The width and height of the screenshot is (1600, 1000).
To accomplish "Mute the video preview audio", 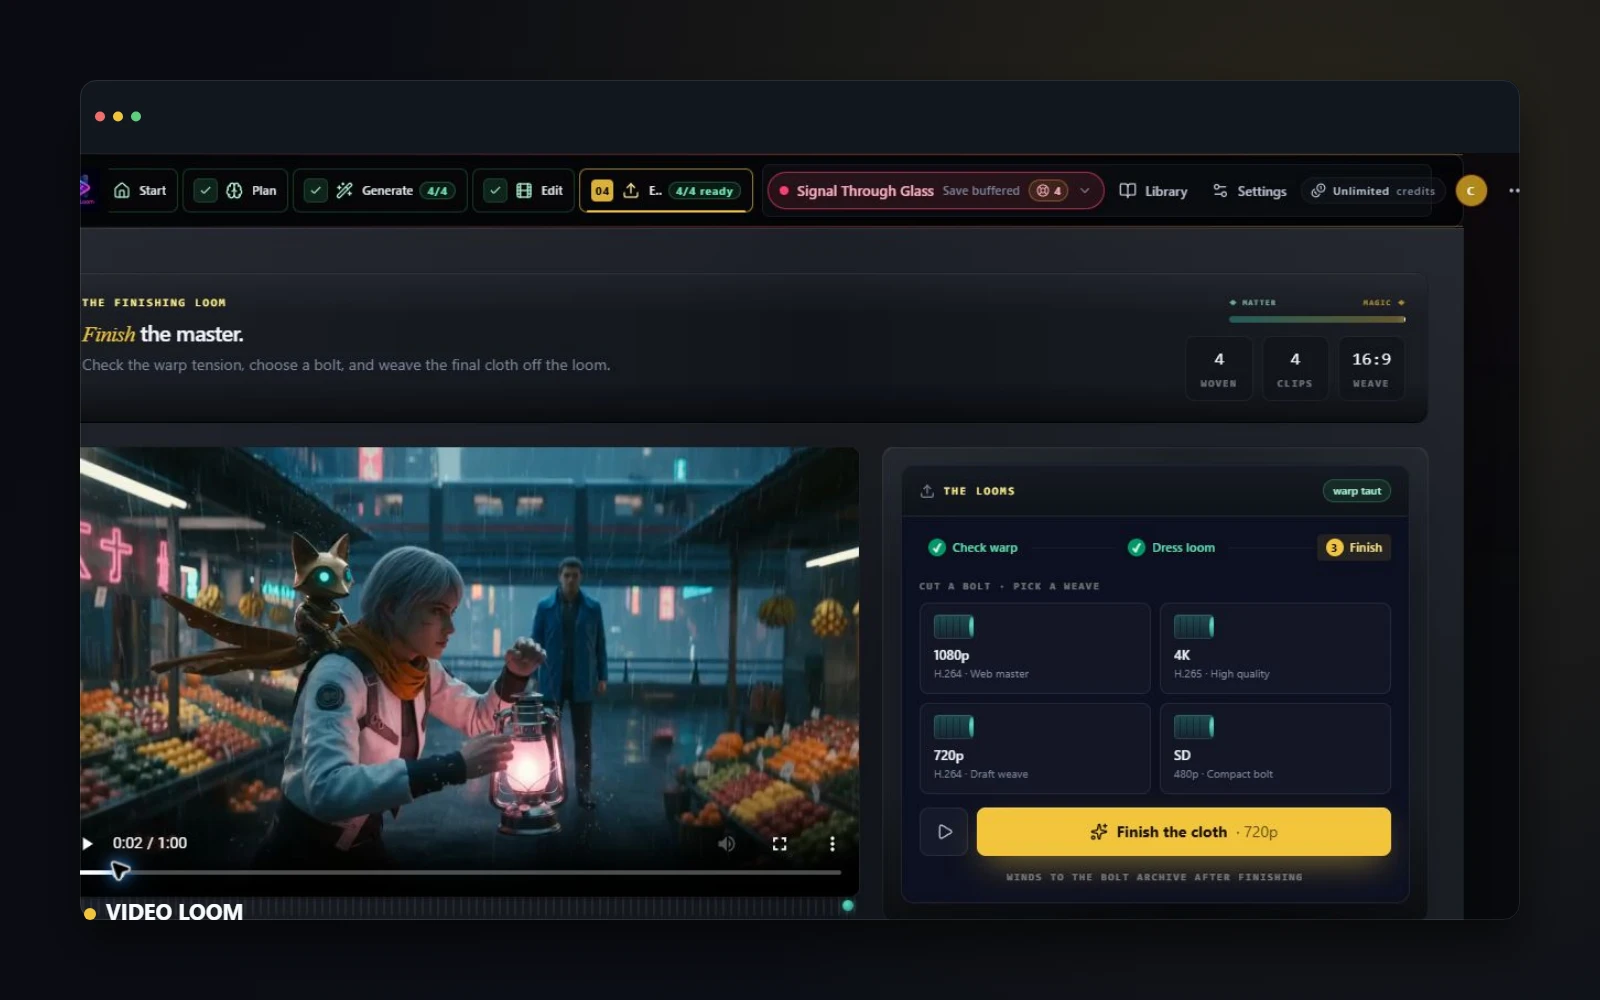I will pyautogui.click(x=726, y=844).
